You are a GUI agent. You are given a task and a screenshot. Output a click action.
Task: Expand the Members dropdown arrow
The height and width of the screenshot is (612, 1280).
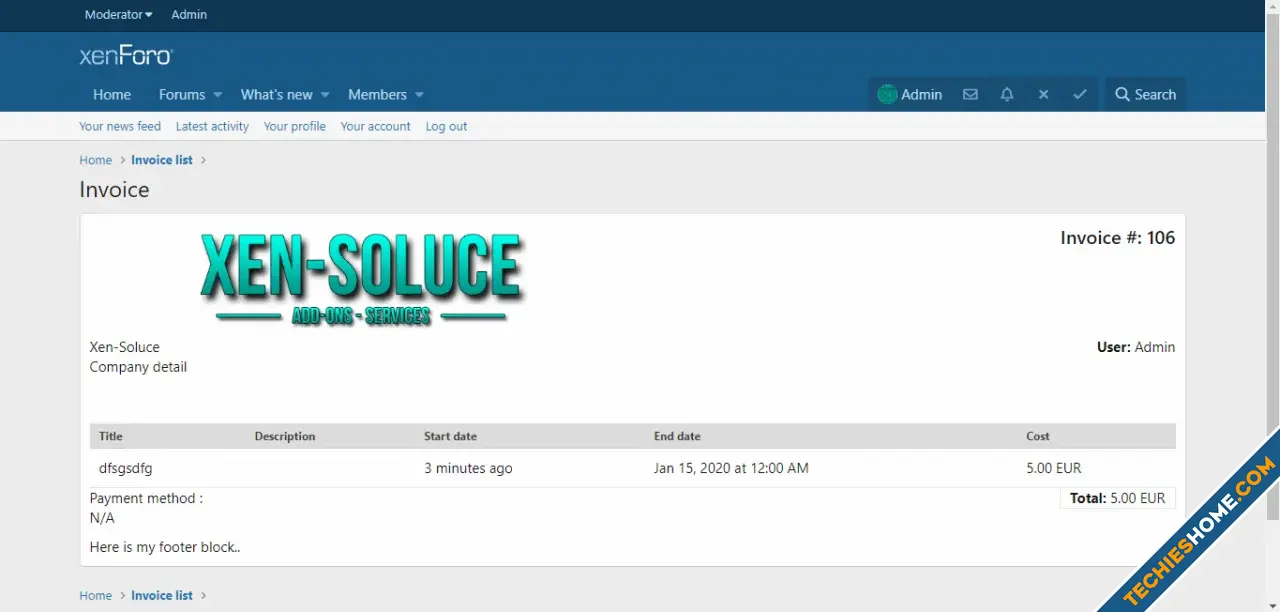tap(419, 95)
